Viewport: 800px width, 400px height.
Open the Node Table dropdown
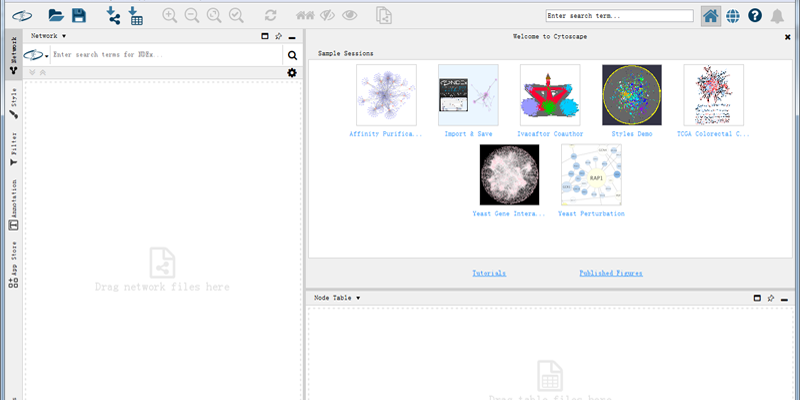click(x=337, y=298)
